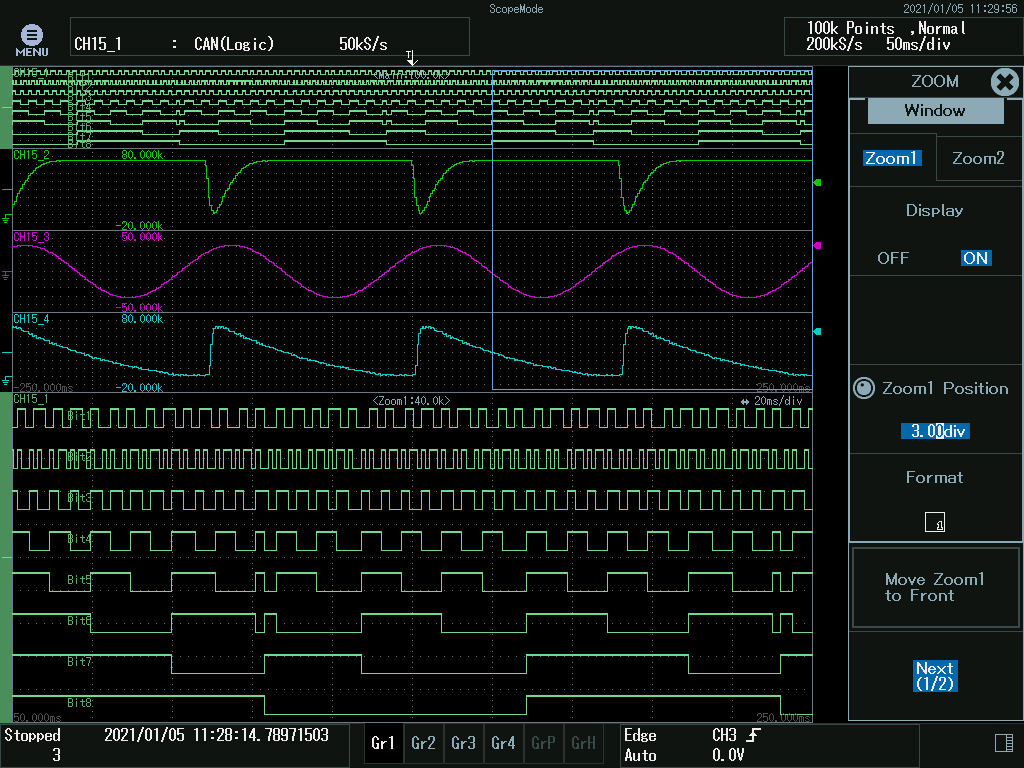Screen dimensions: 1024x768
Task: Click the Format single-pane layout icon
Action: click(x=935, y=521)
